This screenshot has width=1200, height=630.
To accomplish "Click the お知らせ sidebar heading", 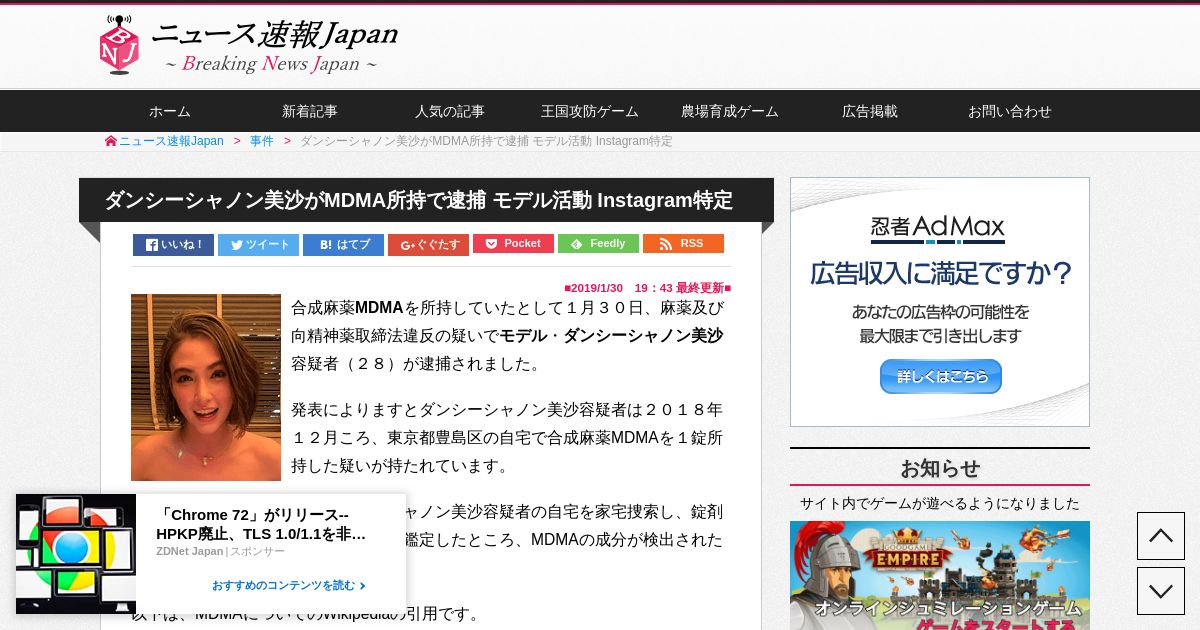I will point(940,468).
